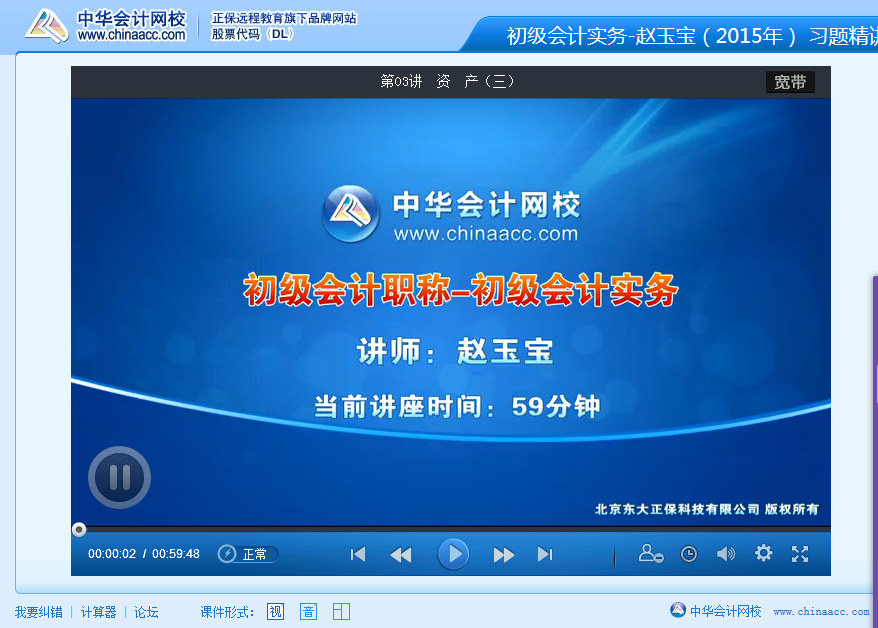Image resolution: width=878 pixels, height=628 pixels.
Task: Click the play button in control bar
Action: [453, 553]
